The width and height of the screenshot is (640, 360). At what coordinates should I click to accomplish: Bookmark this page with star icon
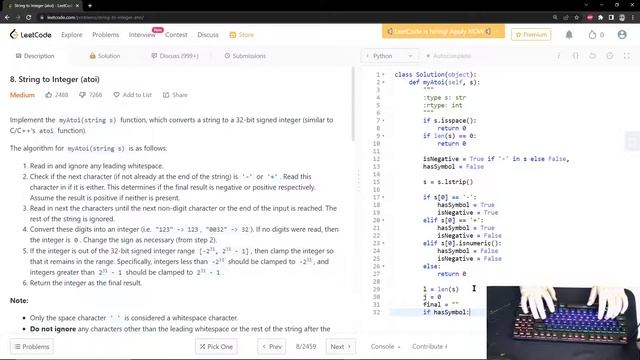pyautogui.click(x=576, y=18)
